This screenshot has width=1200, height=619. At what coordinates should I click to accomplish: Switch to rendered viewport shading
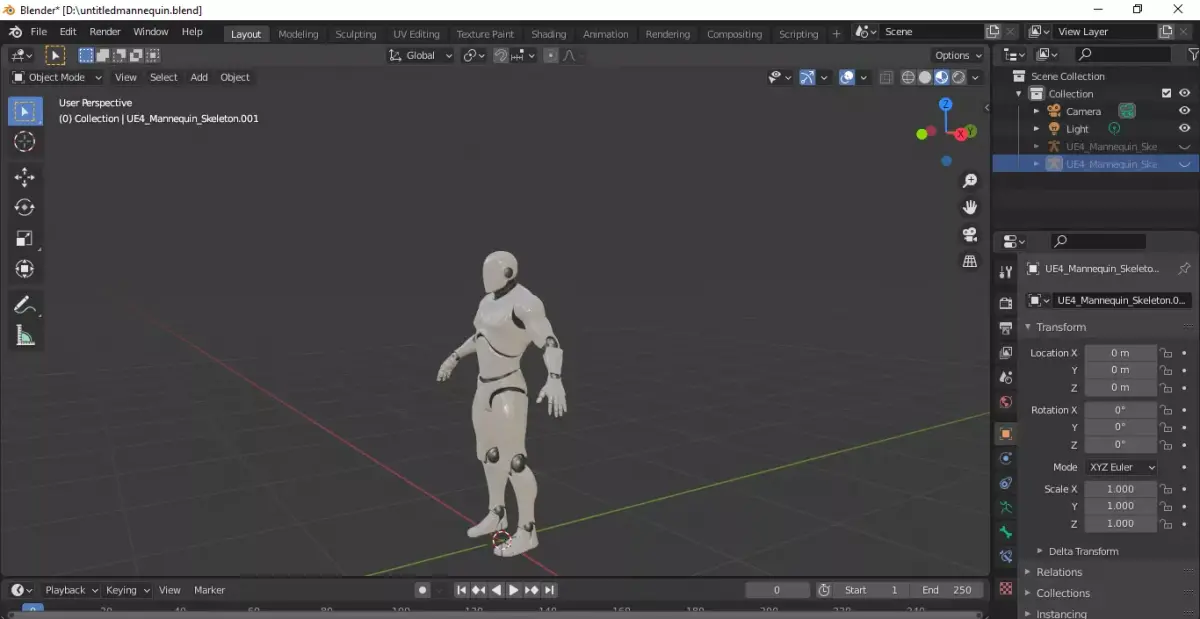[x=959, y=77]
